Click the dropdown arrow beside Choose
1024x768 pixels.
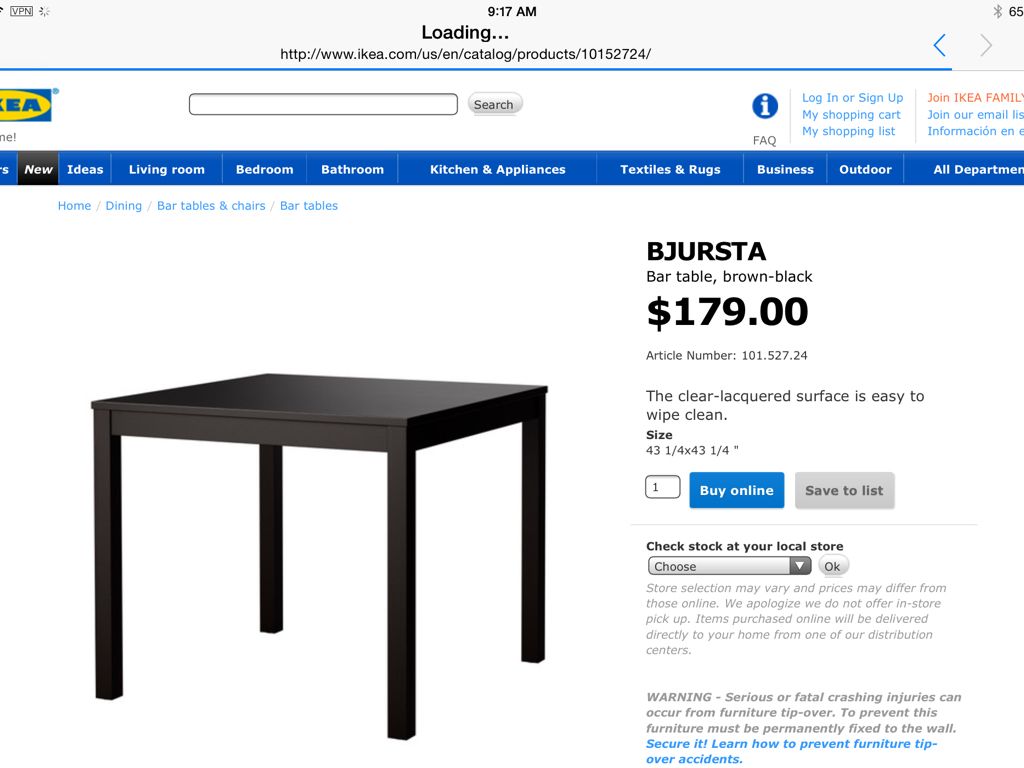point(799,566)
